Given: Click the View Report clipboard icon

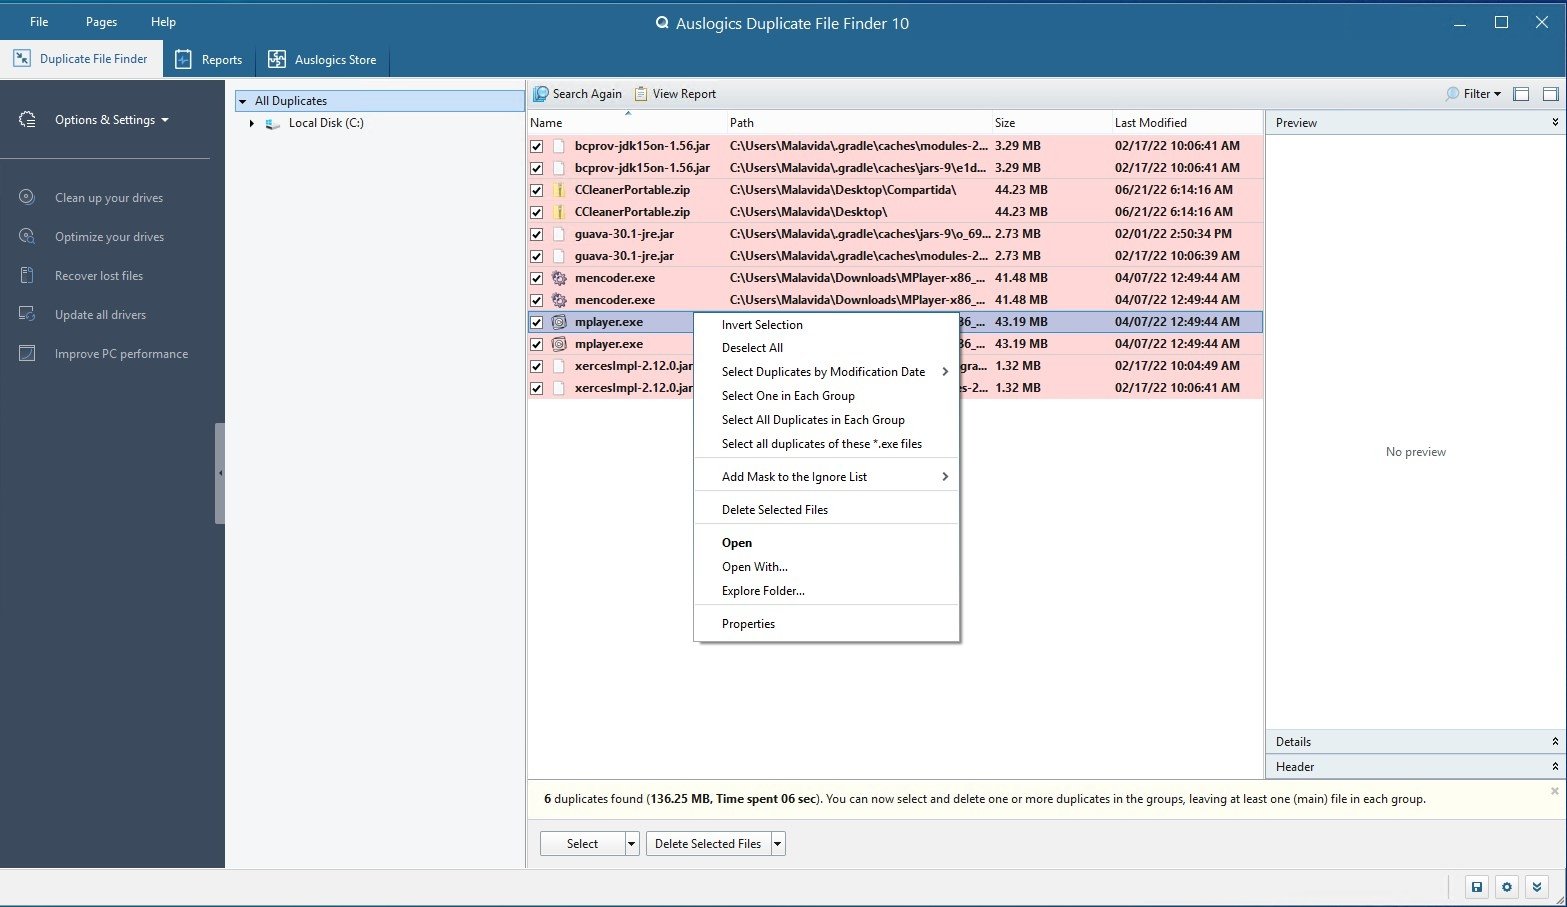Looking at the screenshot, I should tap(641, 93).
